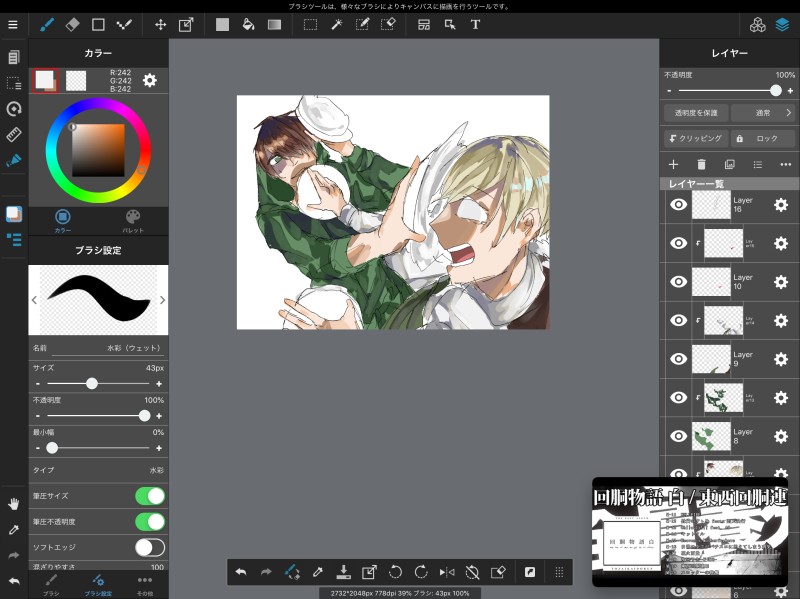800x599 pixels.
Task: Click the ruler icon in left sidebar
Action: pos(14,134)
